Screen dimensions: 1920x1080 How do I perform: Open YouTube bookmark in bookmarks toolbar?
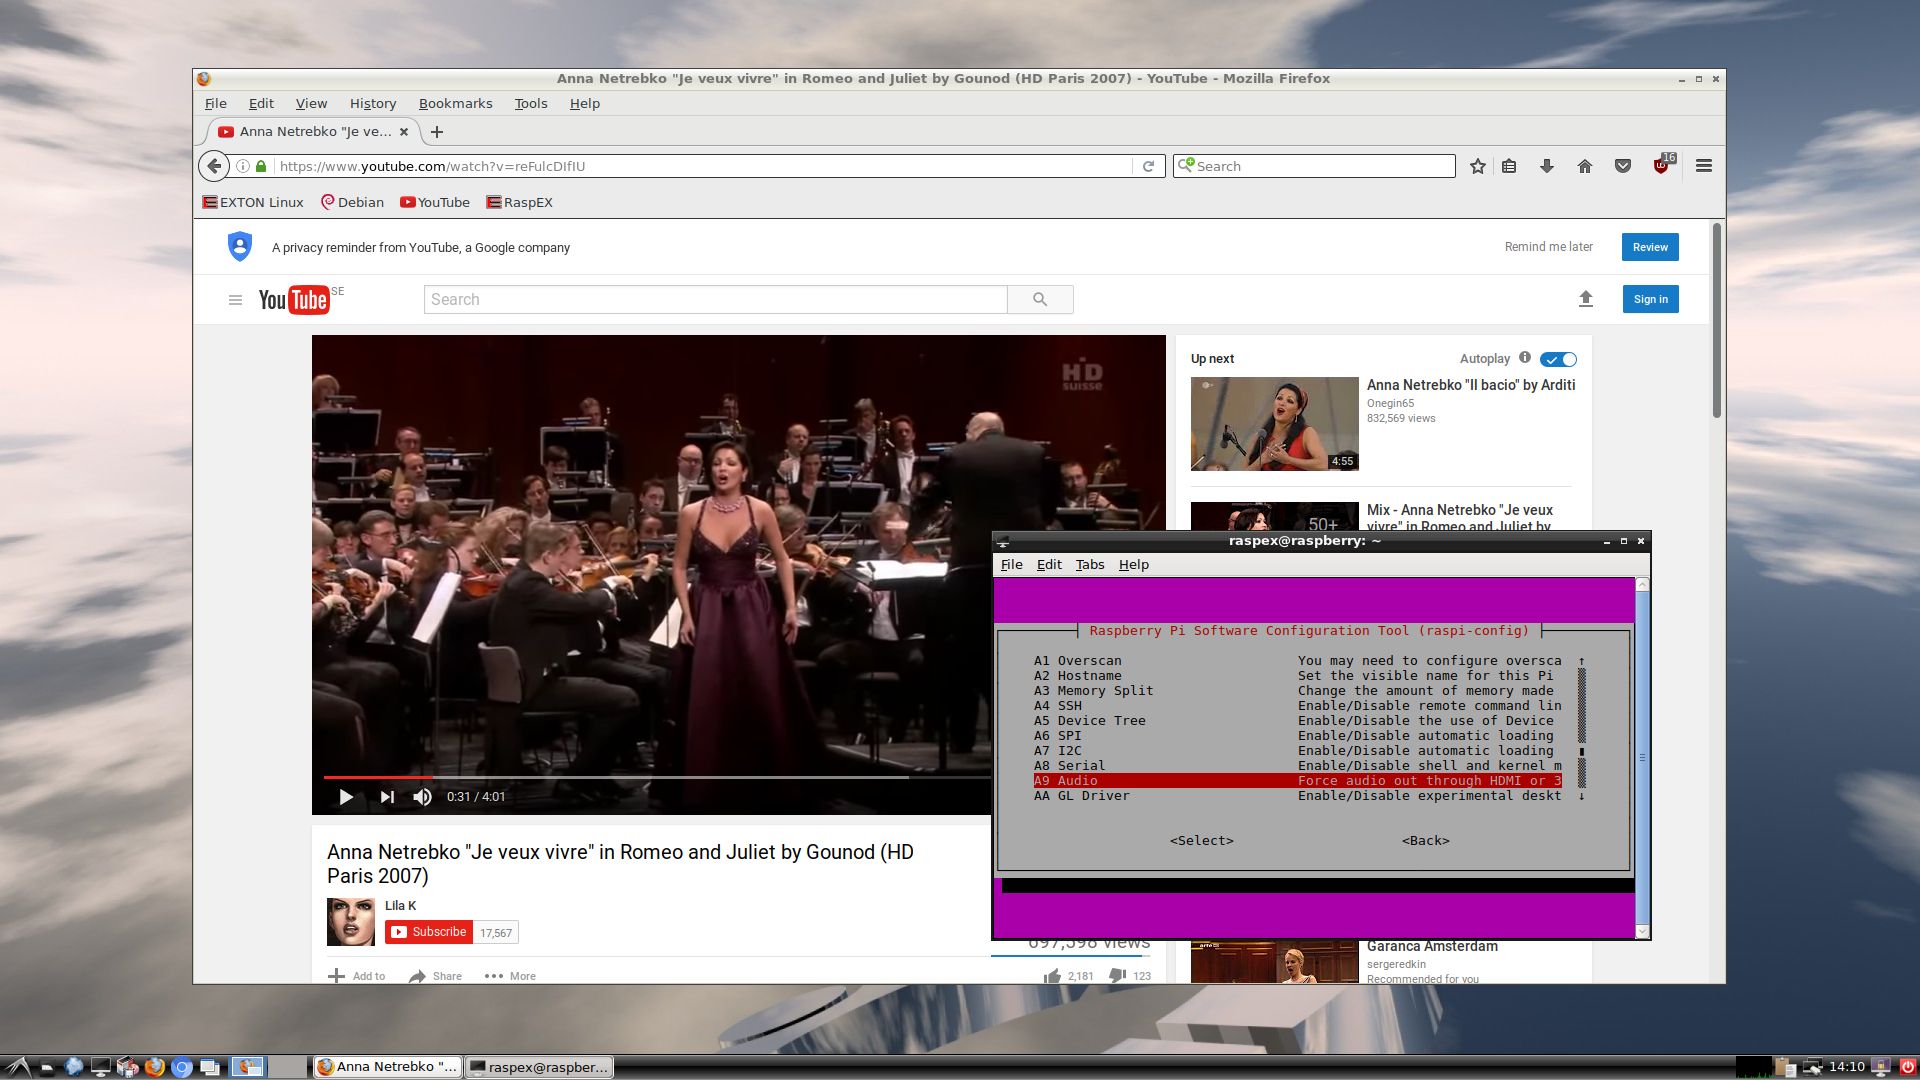(435, 202)
